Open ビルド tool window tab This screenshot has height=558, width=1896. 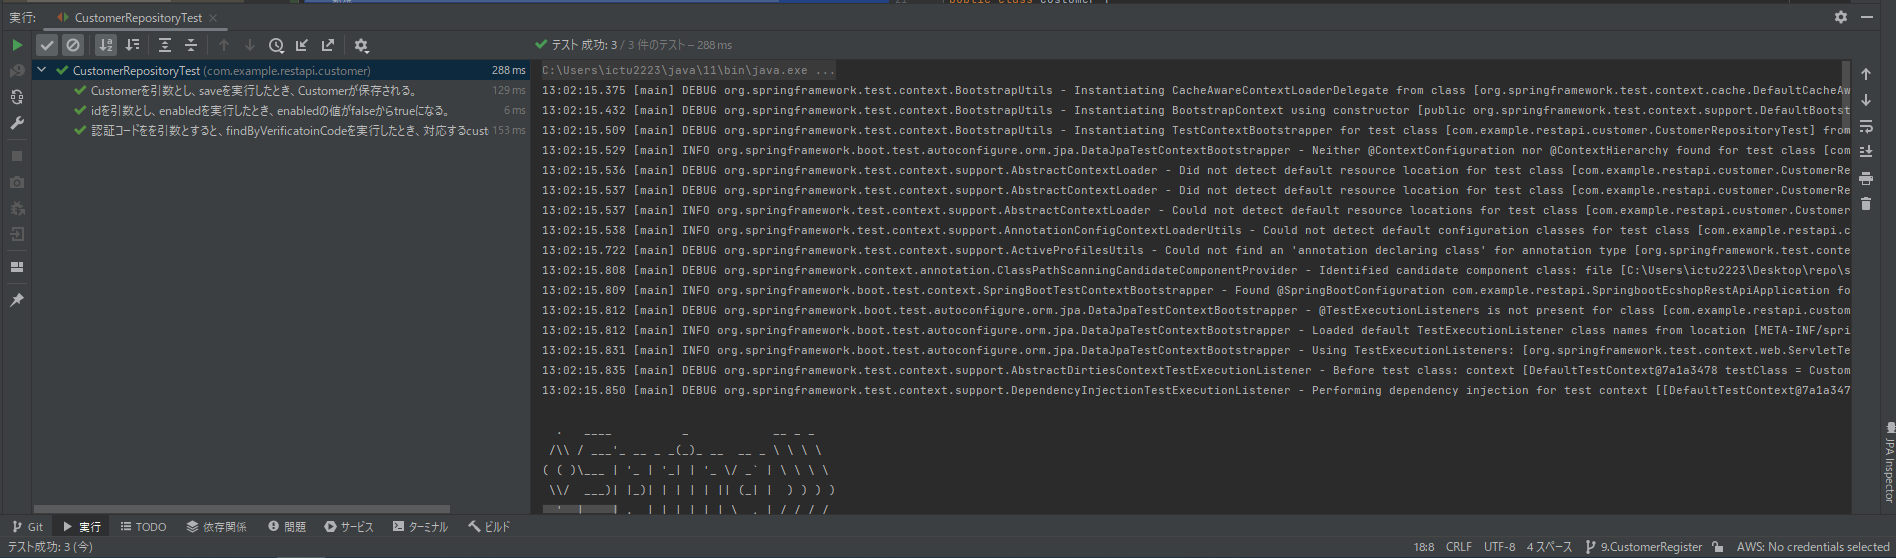[x=489, y=527]
